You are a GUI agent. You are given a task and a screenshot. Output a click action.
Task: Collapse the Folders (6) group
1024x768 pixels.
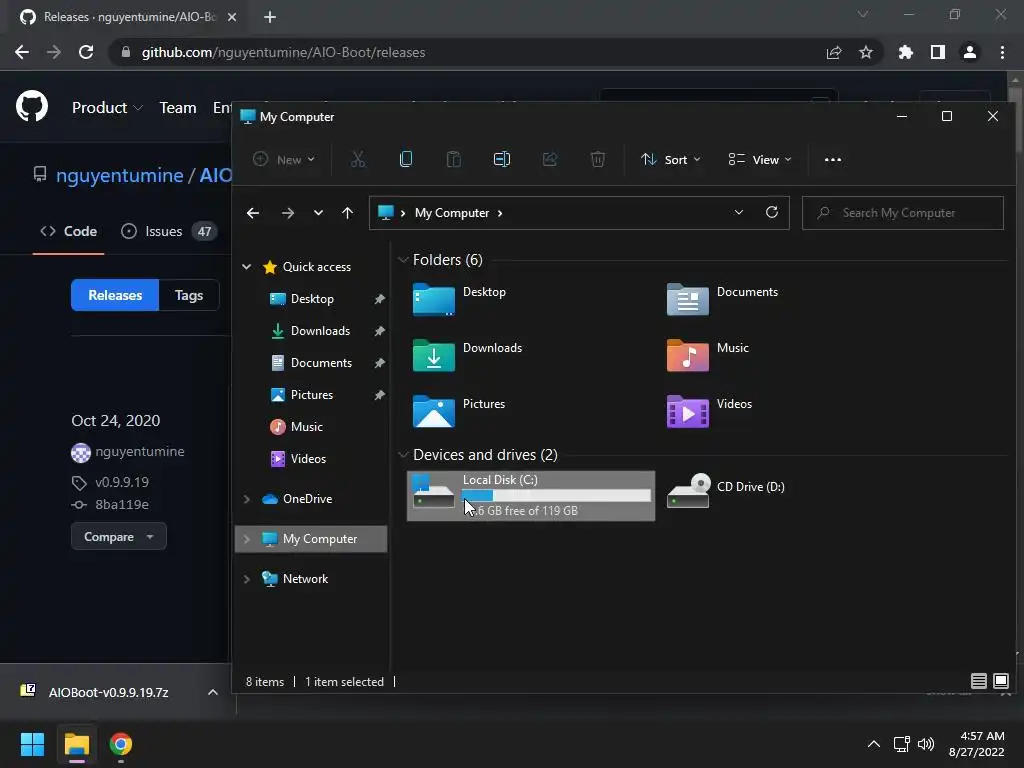(x=403, y=260)
